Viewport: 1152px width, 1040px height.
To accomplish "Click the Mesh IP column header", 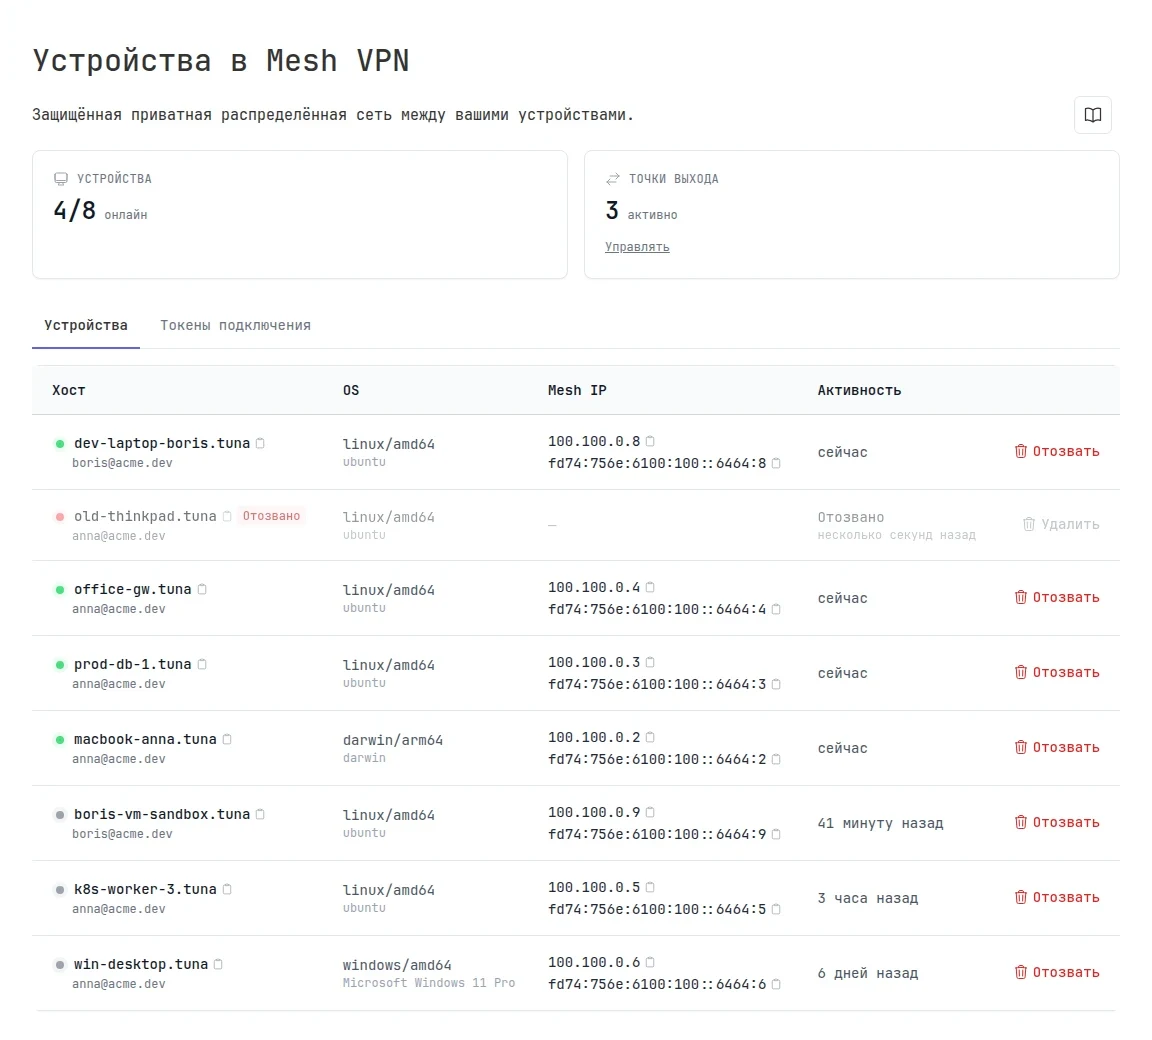I will 577,390.
